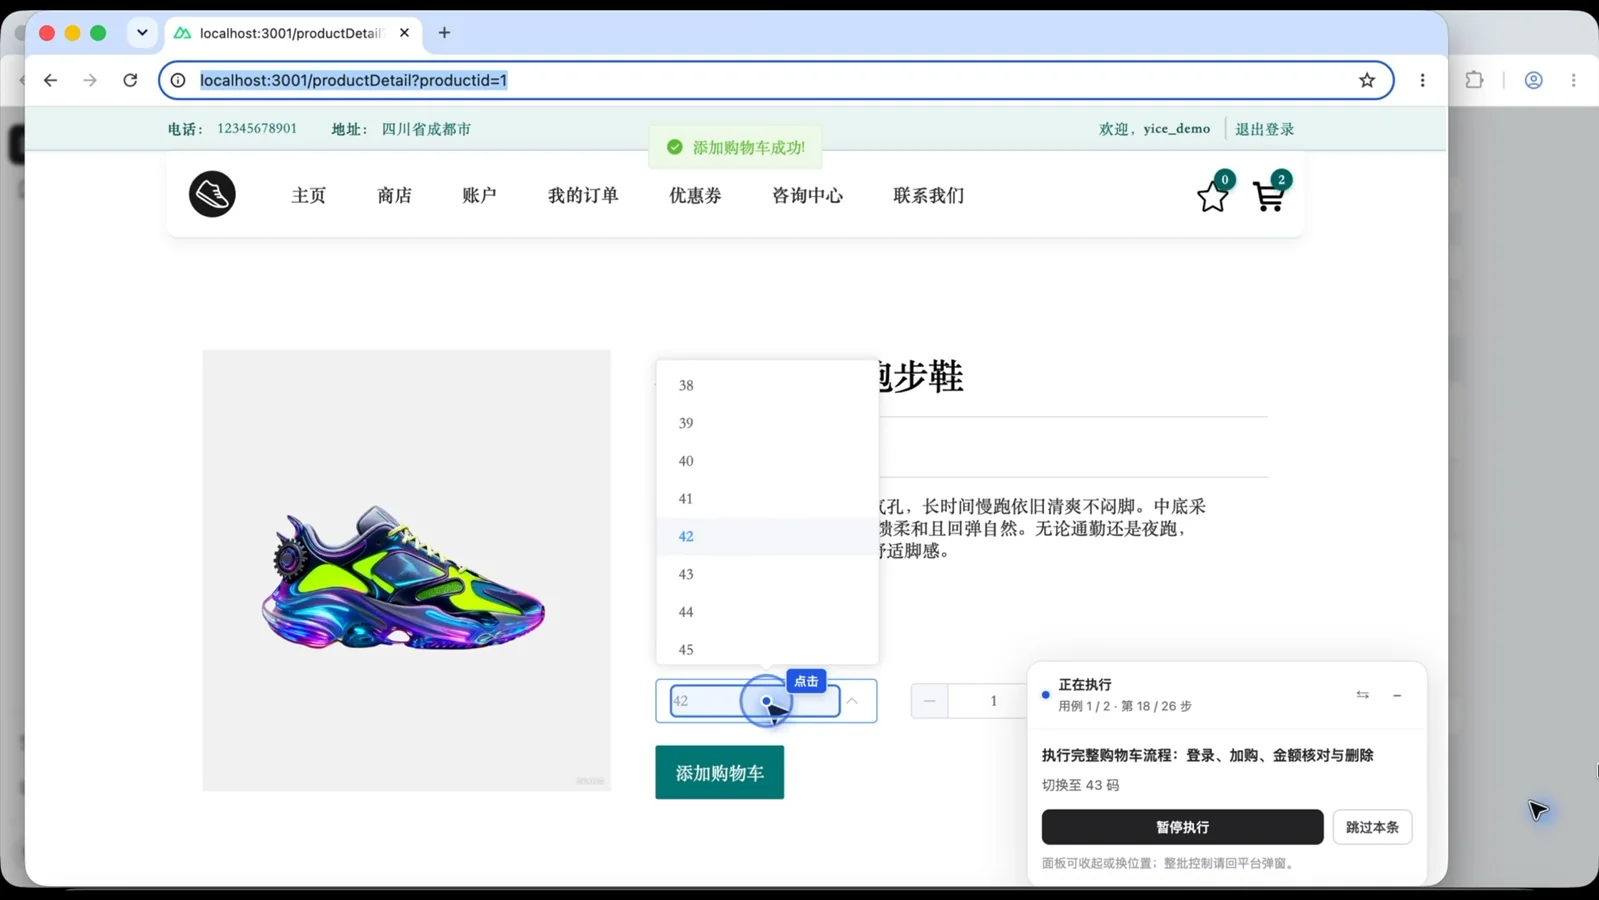Click the 切换至 43 码 step text

click(x=1080, y=785)
